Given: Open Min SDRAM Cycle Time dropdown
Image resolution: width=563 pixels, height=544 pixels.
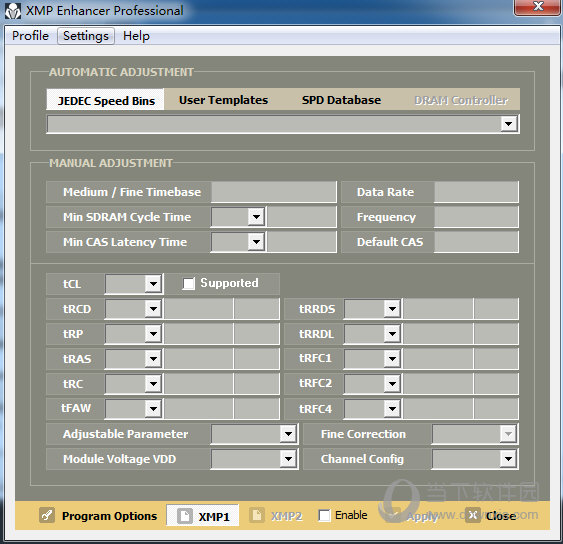Looking at the screenshot, I should [256, 217].
